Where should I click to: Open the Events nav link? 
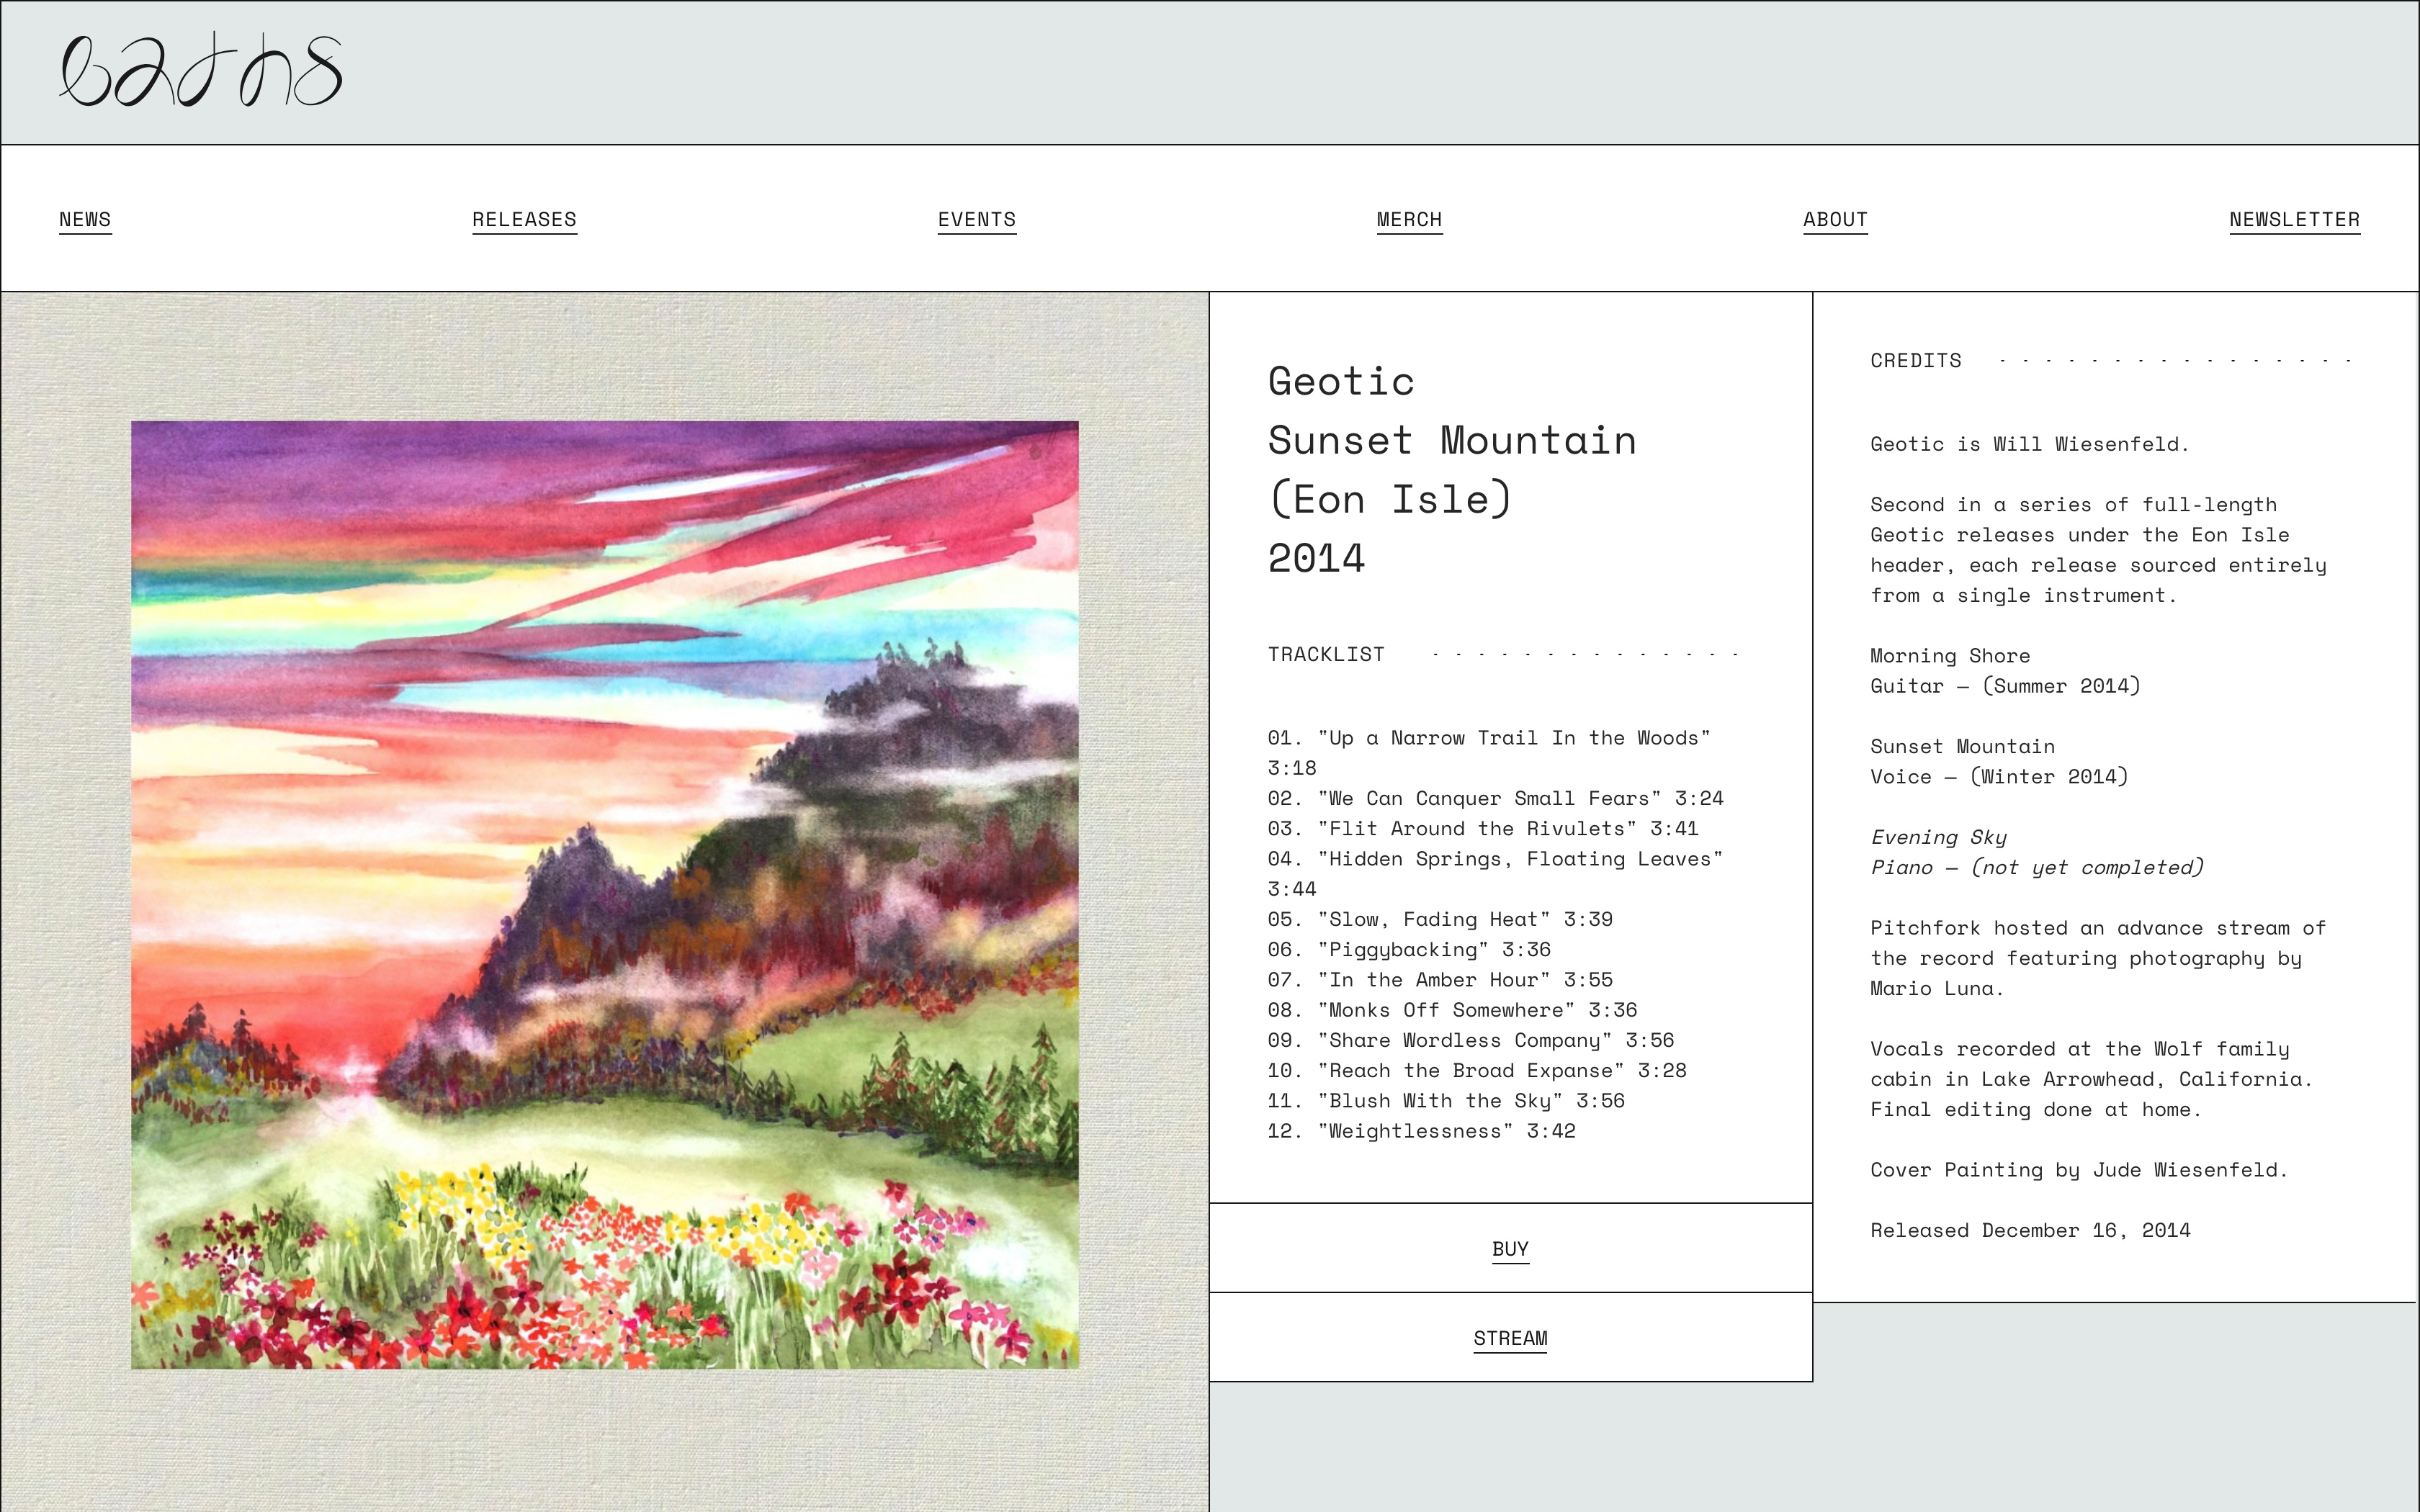[x=976, y=219]
